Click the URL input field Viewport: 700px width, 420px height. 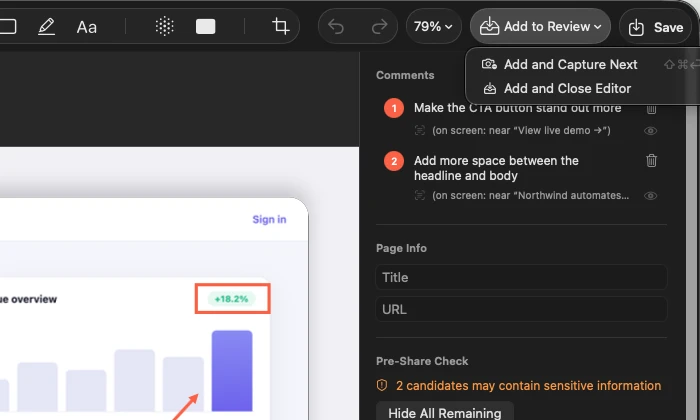[x=521, y=309]
